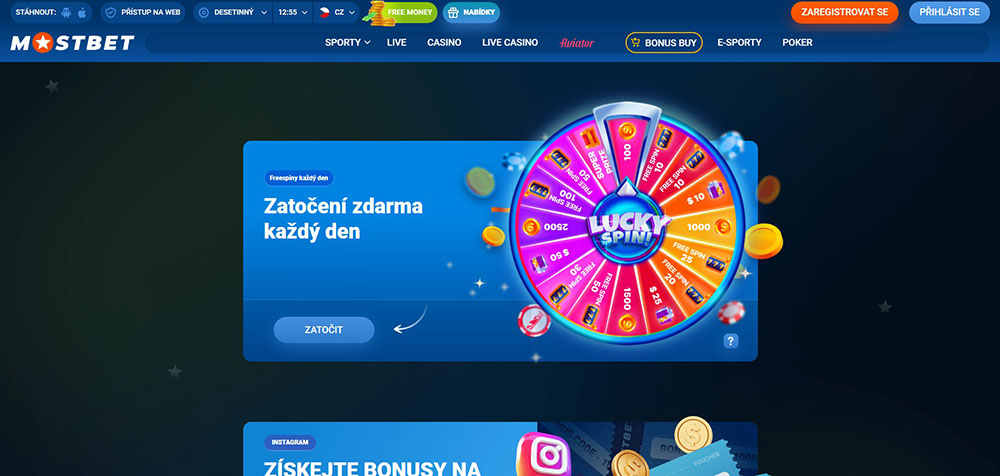Go to the Poker section
1000x476 pixels.
click(x=797, y=43)
